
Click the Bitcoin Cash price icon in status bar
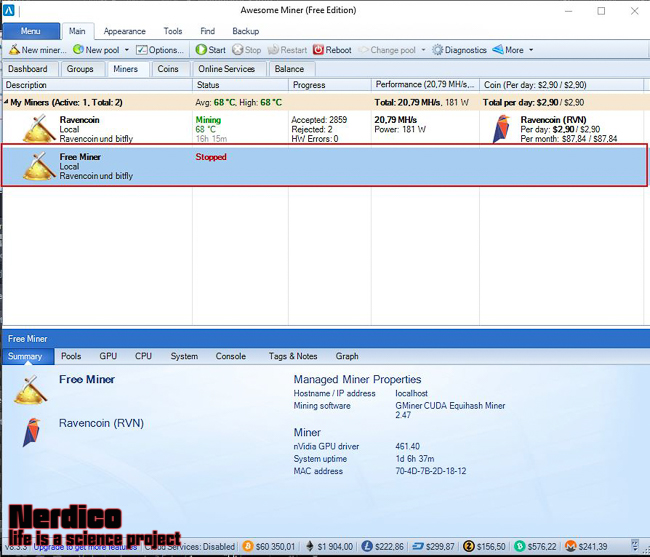pos(519,546)
